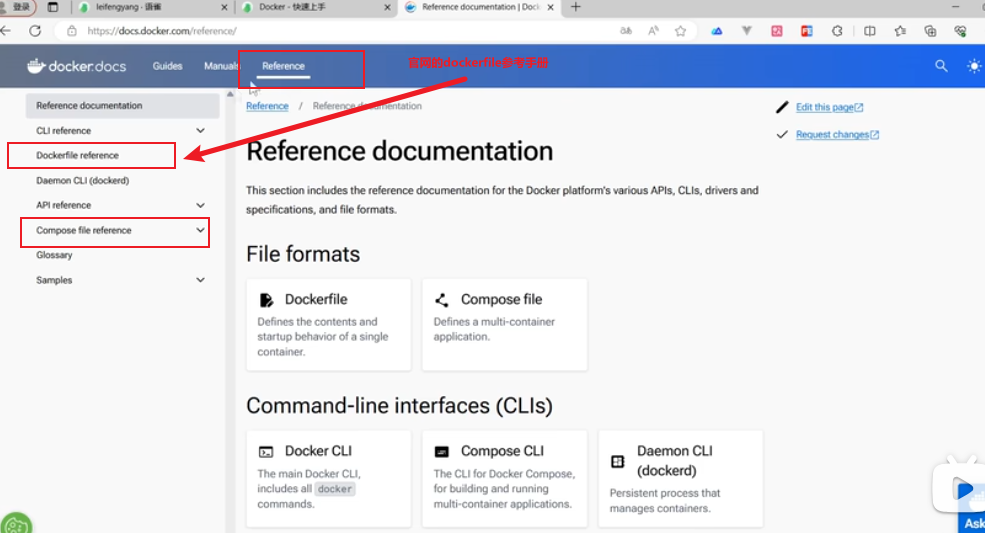The image size is (985, 533).
Task: Click the pencil icon beside Edit this page
Action: point(782,107)
